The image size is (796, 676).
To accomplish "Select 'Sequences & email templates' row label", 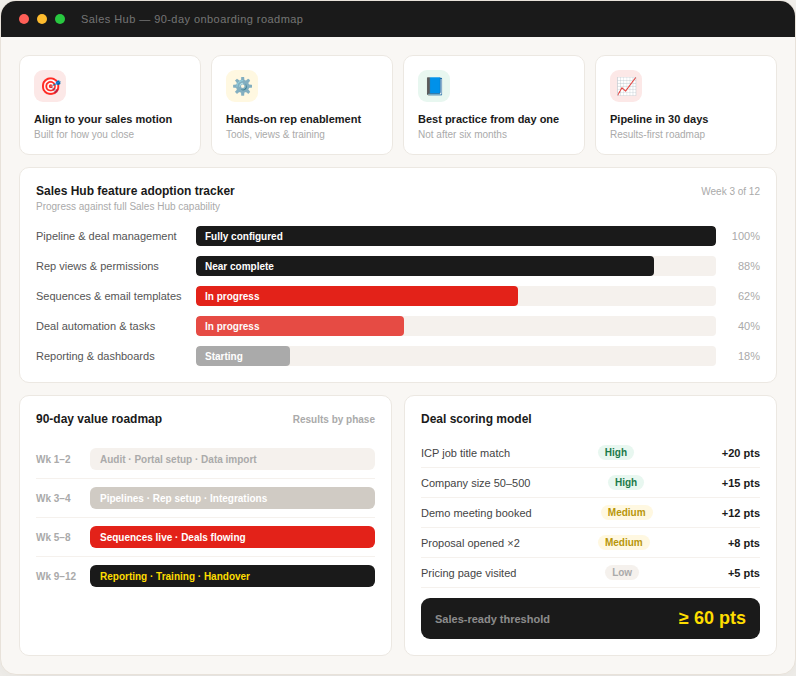I will click(109, 296).
